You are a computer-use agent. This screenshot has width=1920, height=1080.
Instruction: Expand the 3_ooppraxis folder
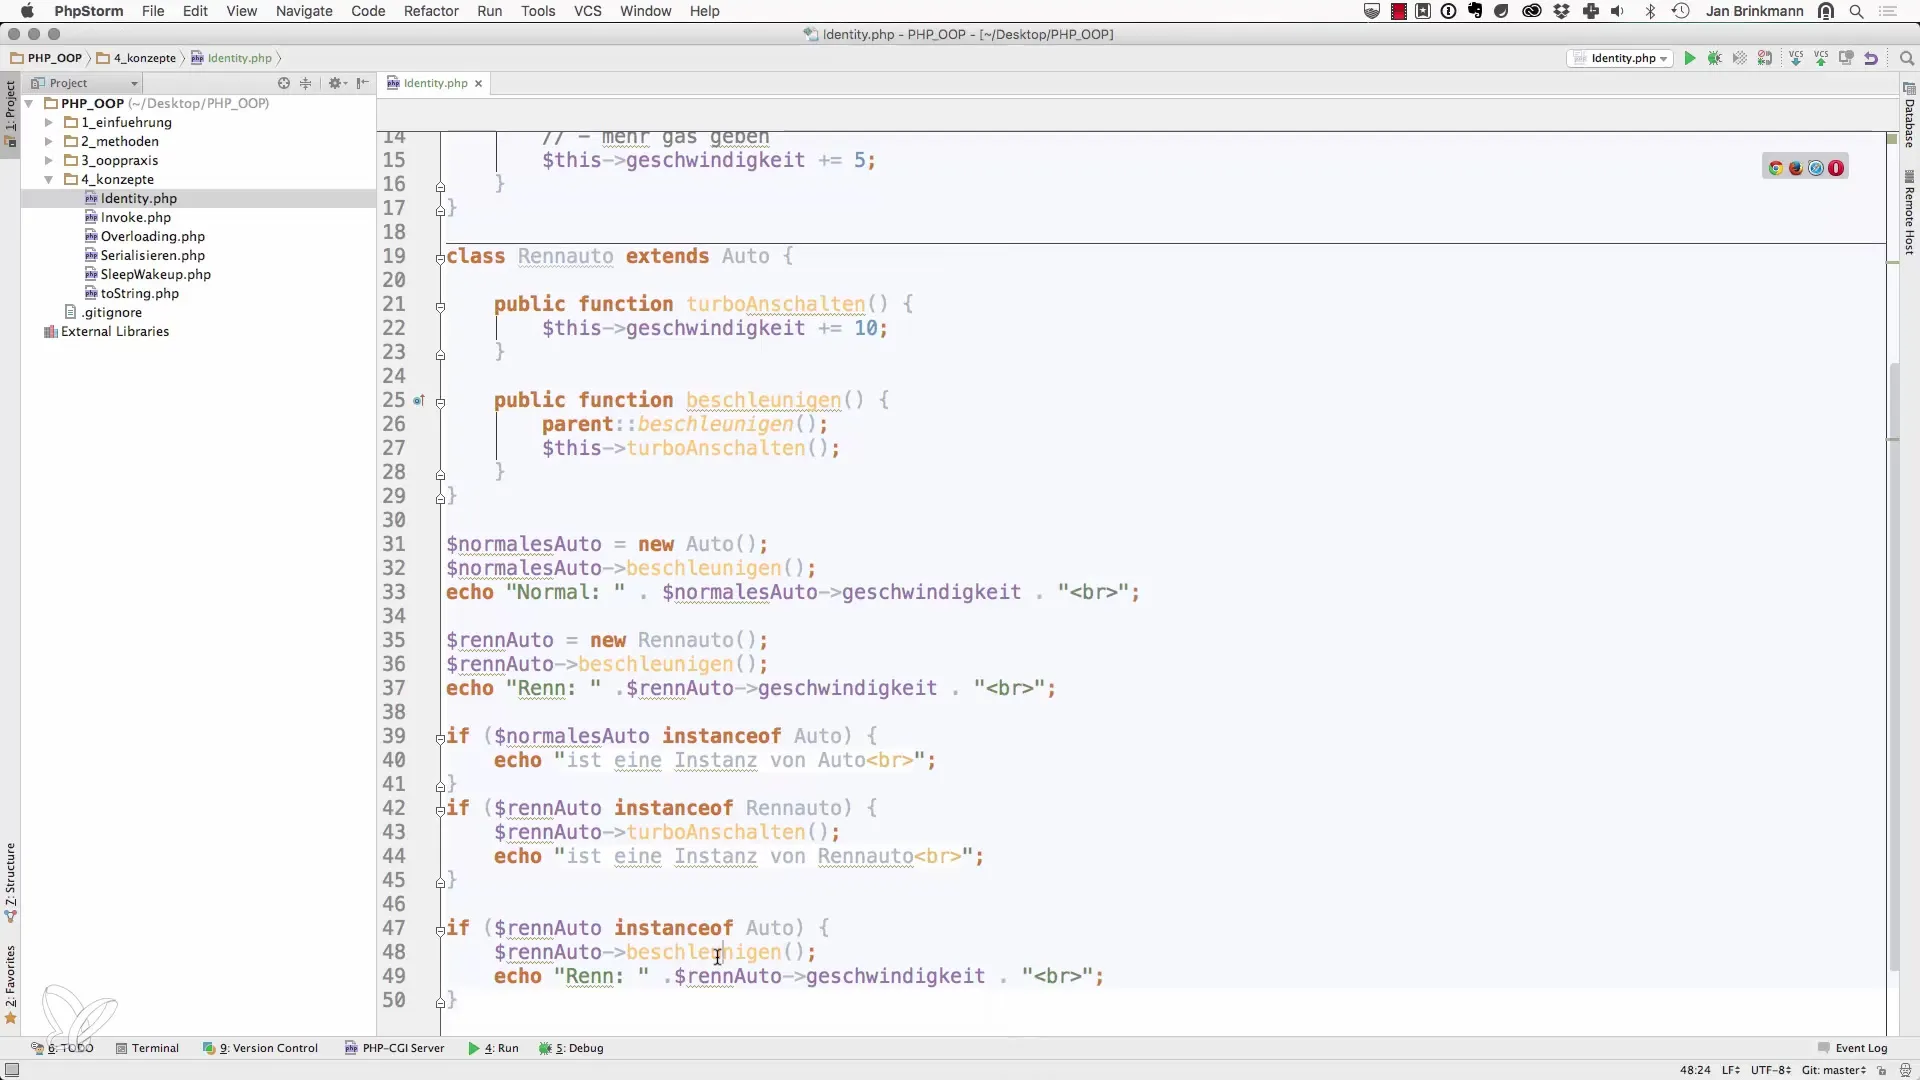pos(48,160)
